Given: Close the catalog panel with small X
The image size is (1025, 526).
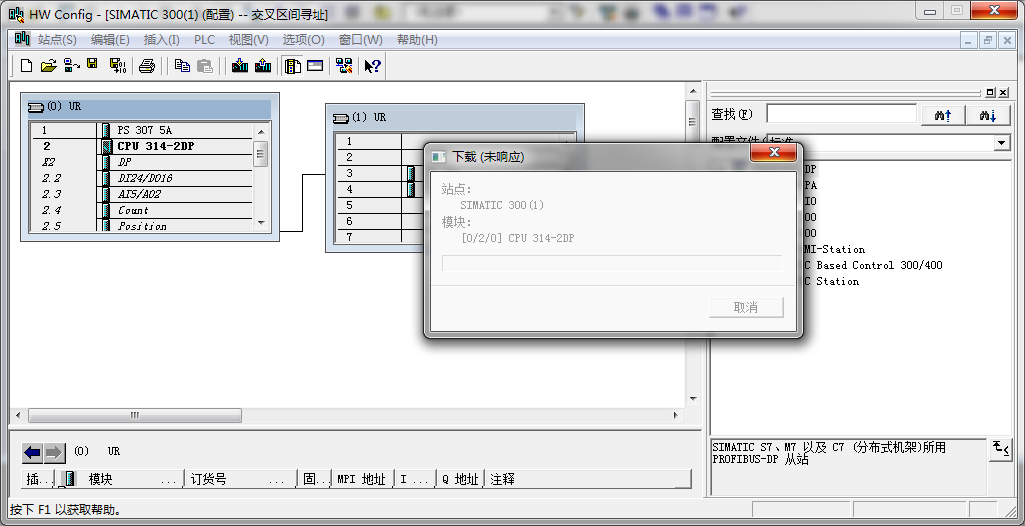Looking at the screenshot, I should coord(1002,92).
